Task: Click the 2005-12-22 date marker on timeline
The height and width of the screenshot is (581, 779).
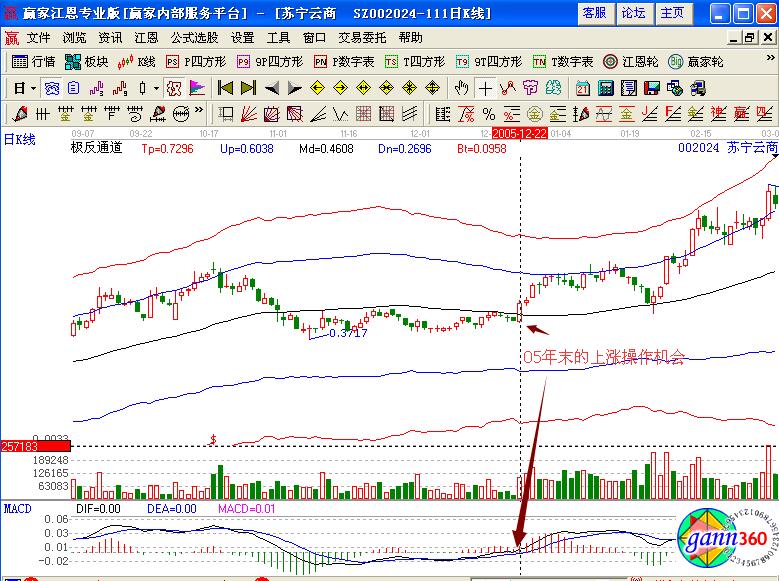Action: click(520, 132)
